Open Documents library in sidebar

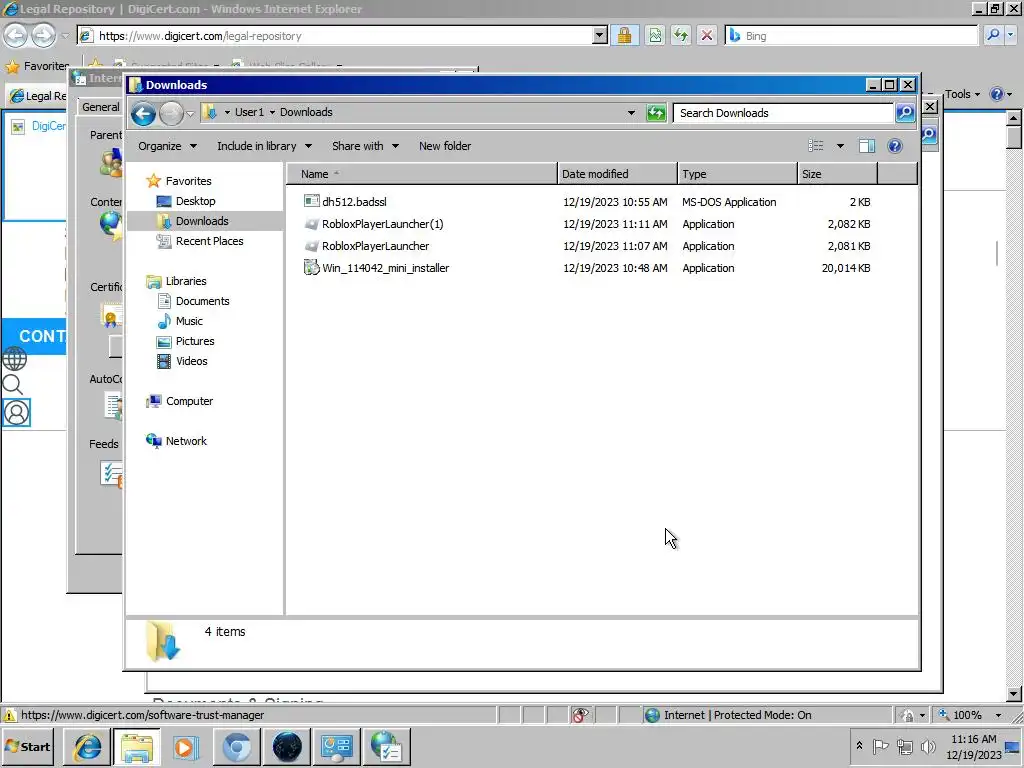click(x=202, y=301)
